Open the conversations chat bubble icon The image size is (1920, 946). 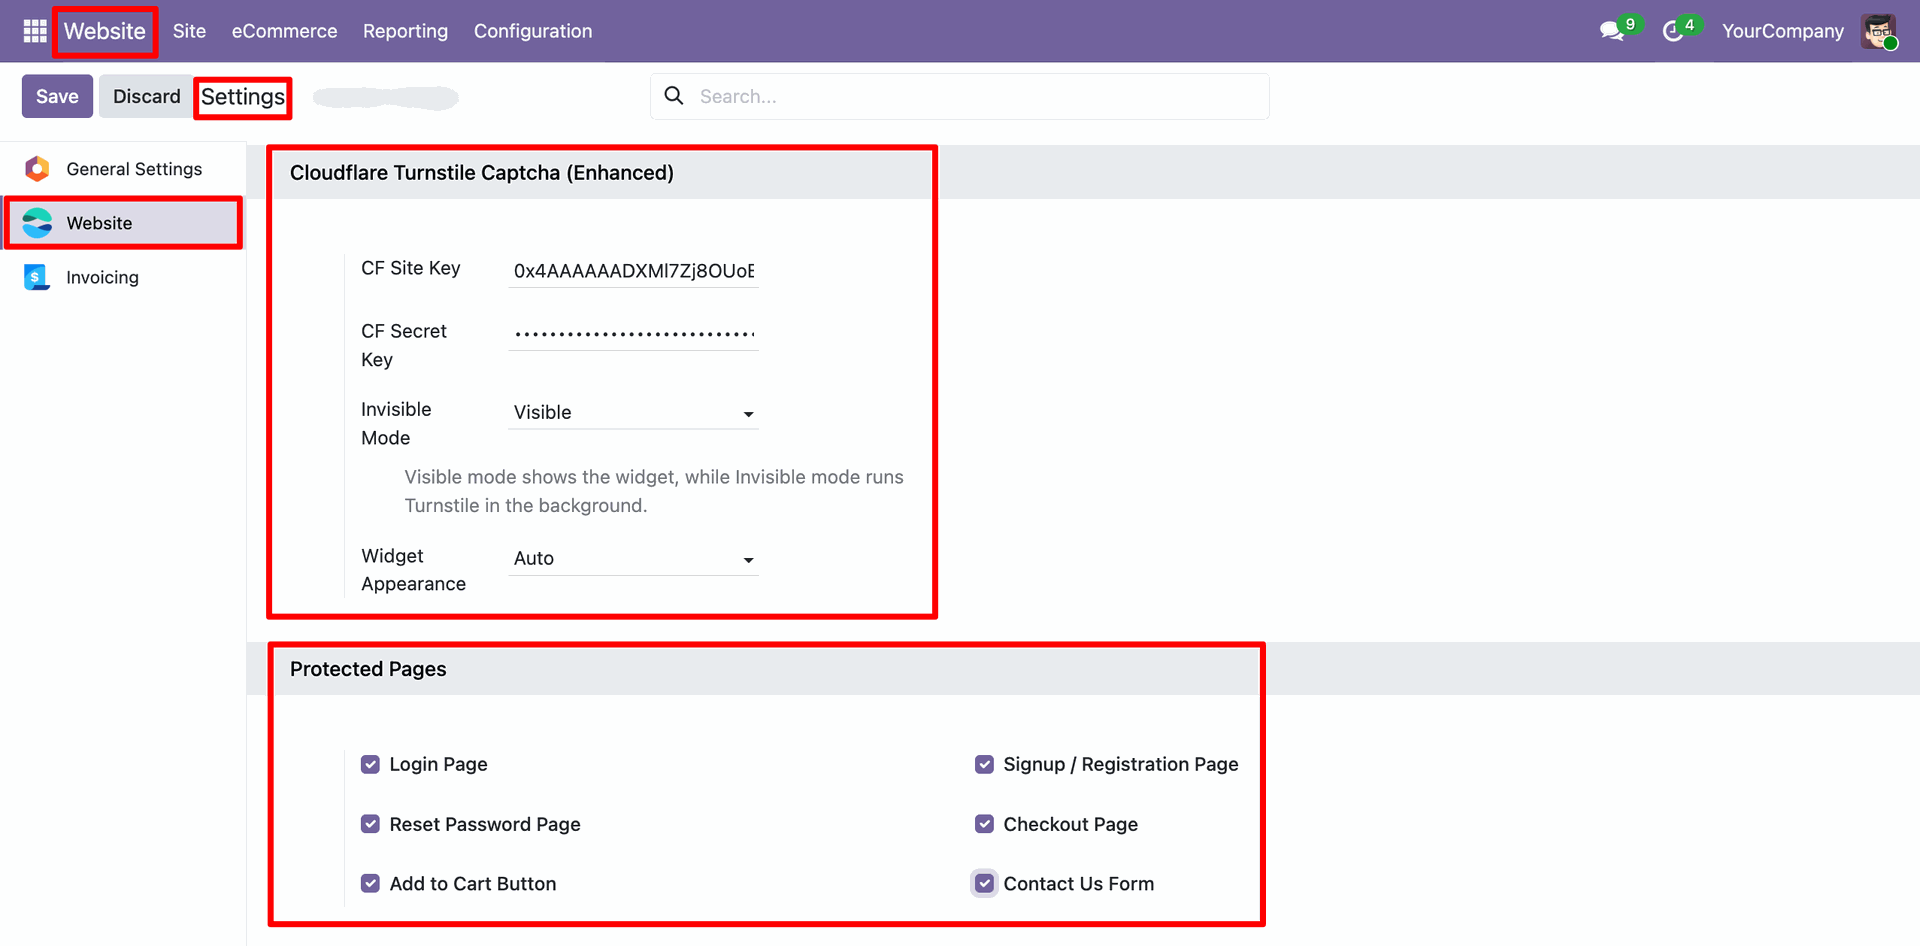coord(1611,31)
